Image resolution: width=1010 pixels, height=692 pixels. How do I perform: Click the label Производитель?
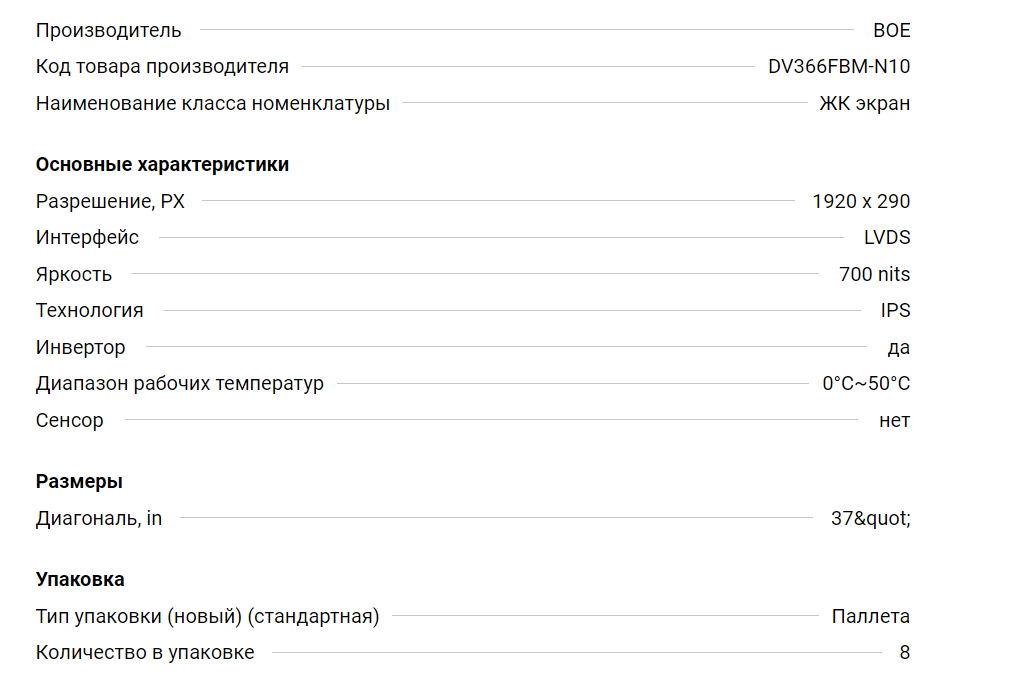[x=108, y=30]
